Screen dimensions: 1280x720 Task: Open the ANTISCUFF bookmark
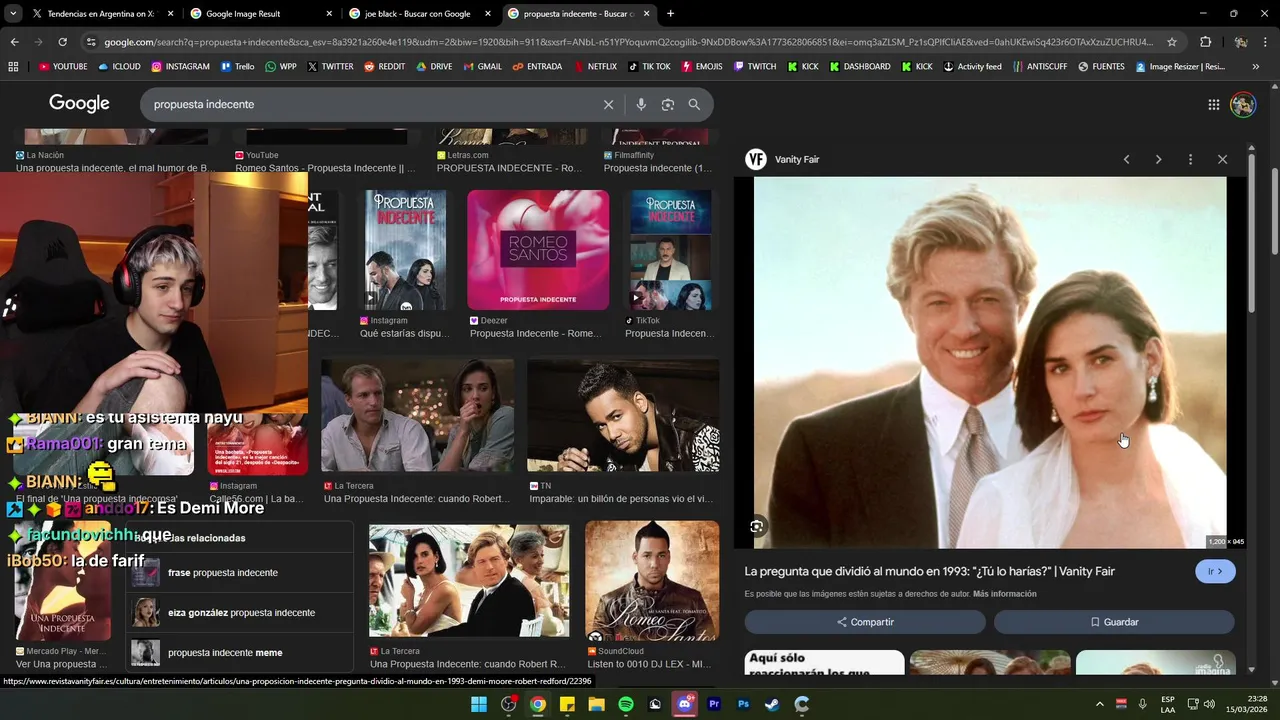click(1038, 67)
